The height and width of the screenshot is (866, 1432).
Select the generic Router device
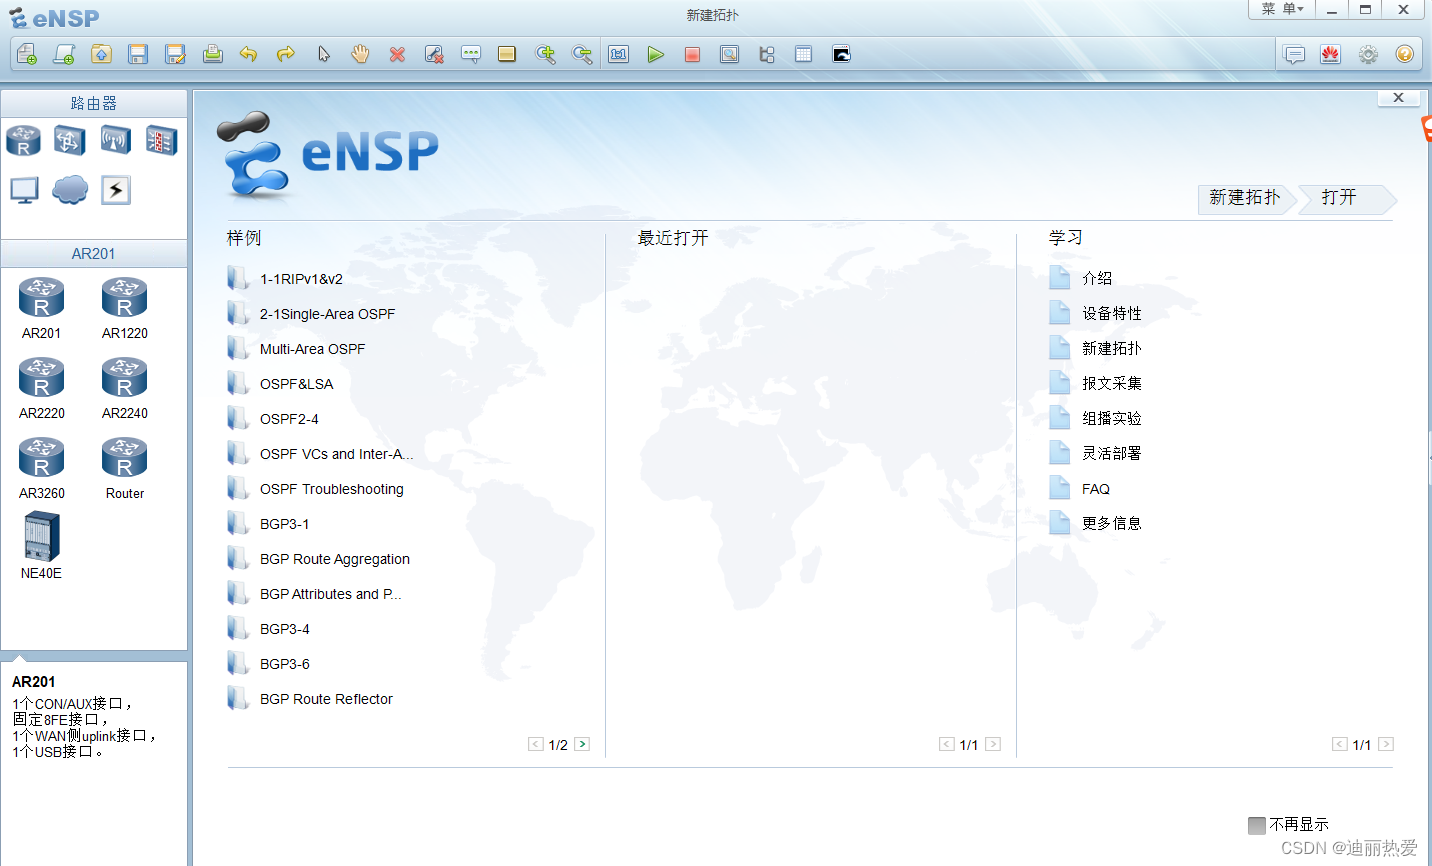click(x=124, y=468)
